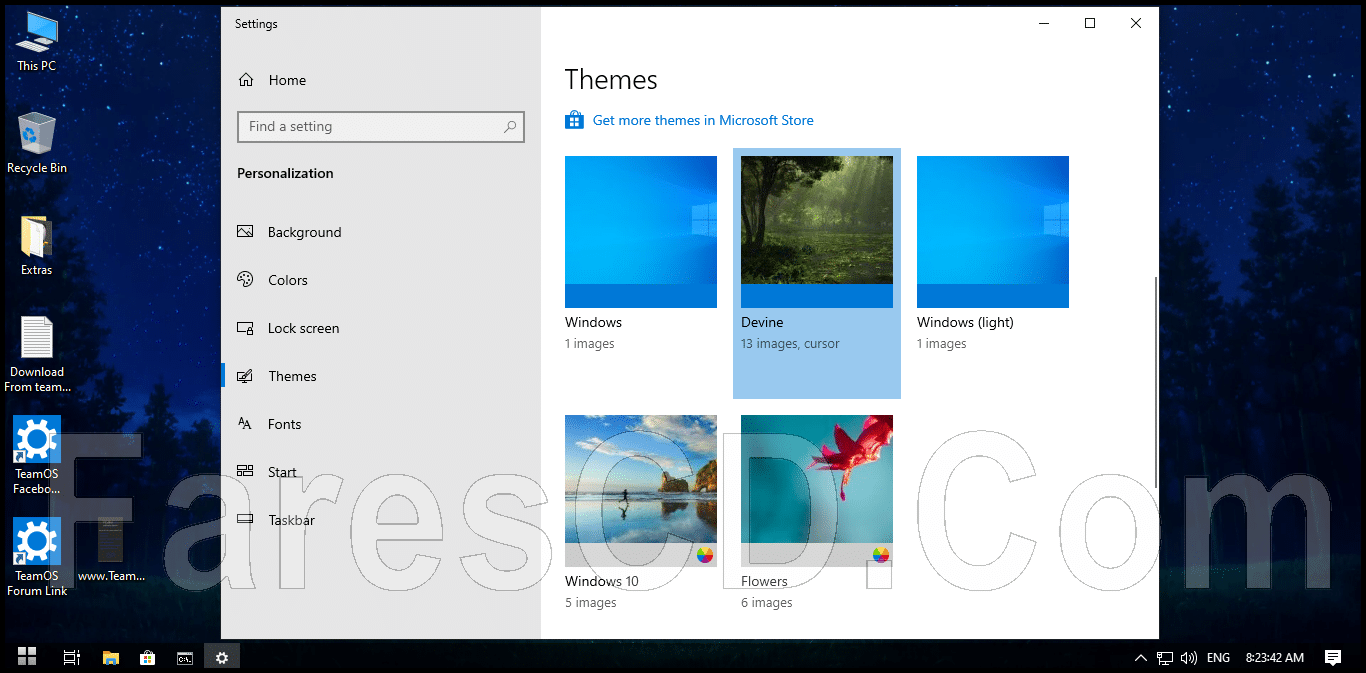Open Microsoft Store from the taskbar

(x=148, y=657)
